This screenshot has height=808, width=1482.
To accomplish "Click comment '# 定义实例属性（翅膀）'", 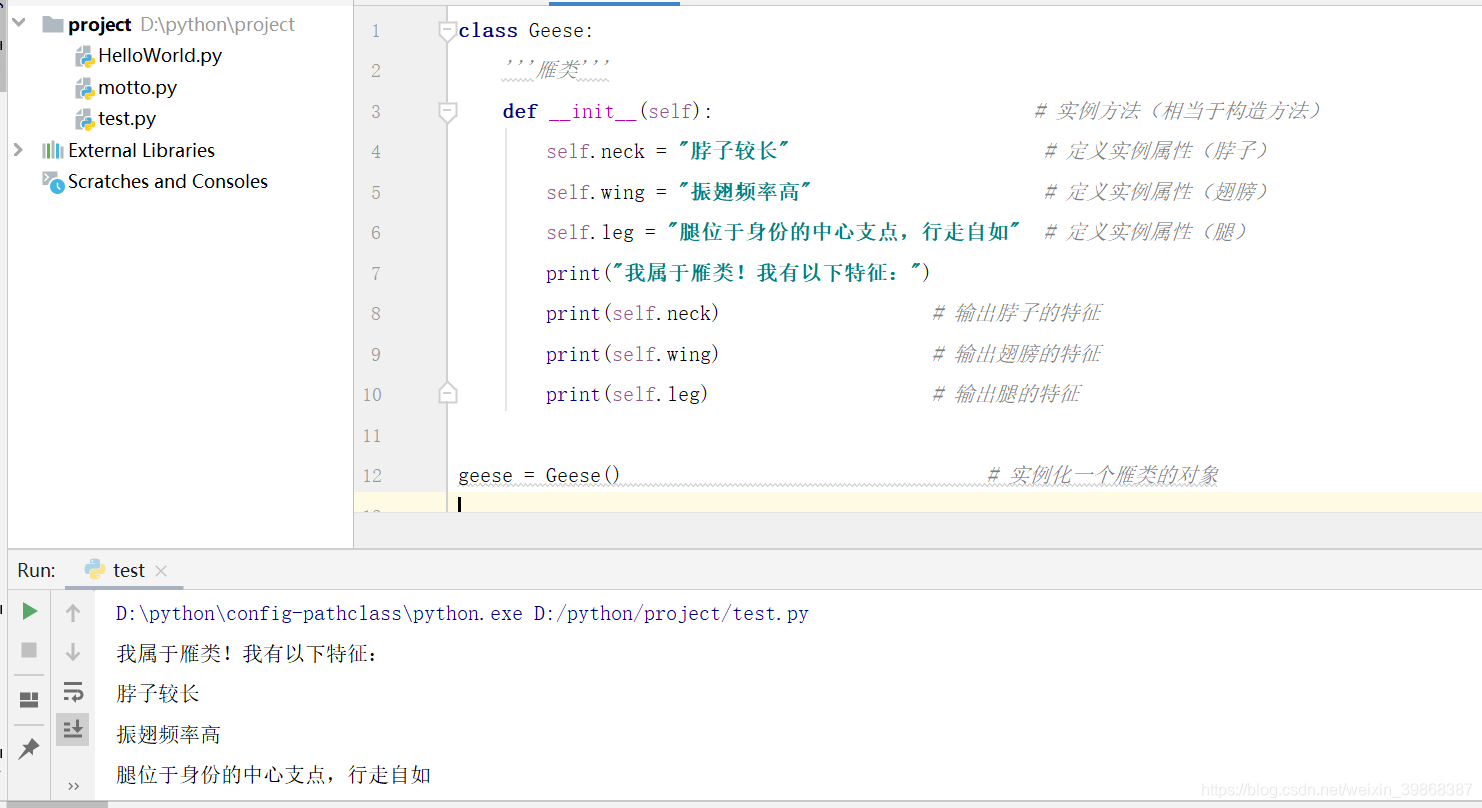I will (1157, 192).
